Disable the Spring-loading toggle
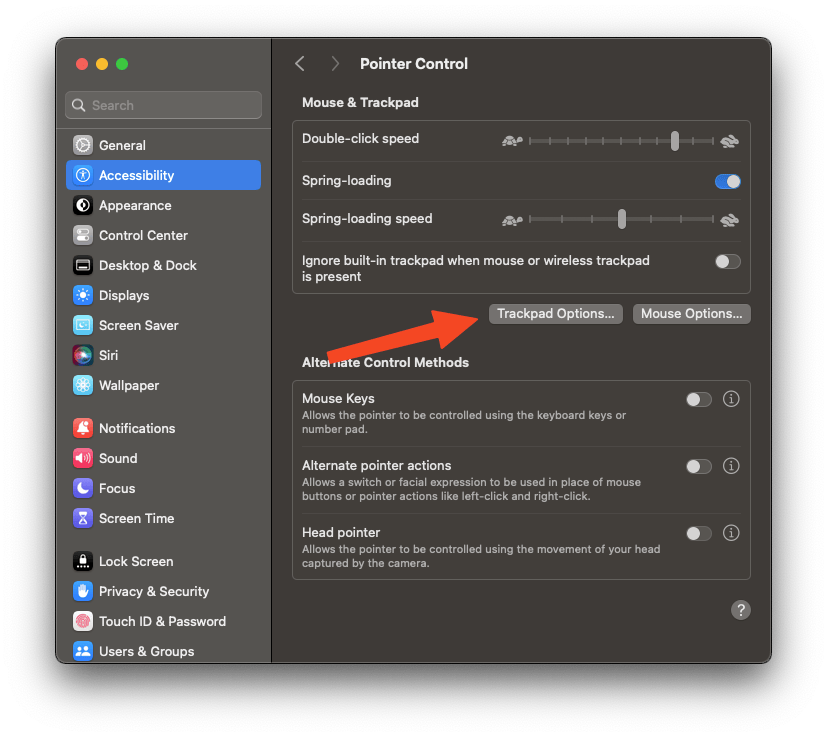This screenshot has width=827, height=737. [x=728, y=181]
